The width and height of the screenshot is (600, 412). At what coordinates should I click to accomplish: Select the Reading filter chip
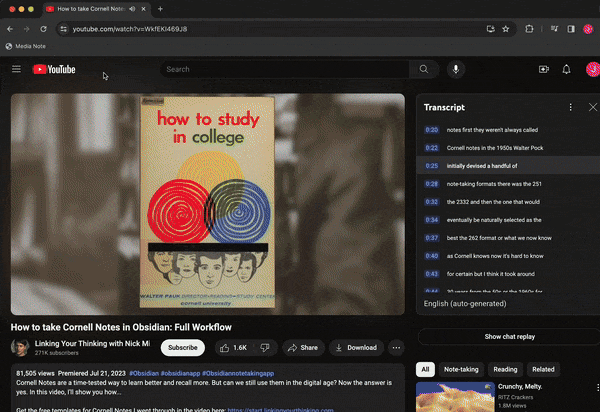[505, 370]
